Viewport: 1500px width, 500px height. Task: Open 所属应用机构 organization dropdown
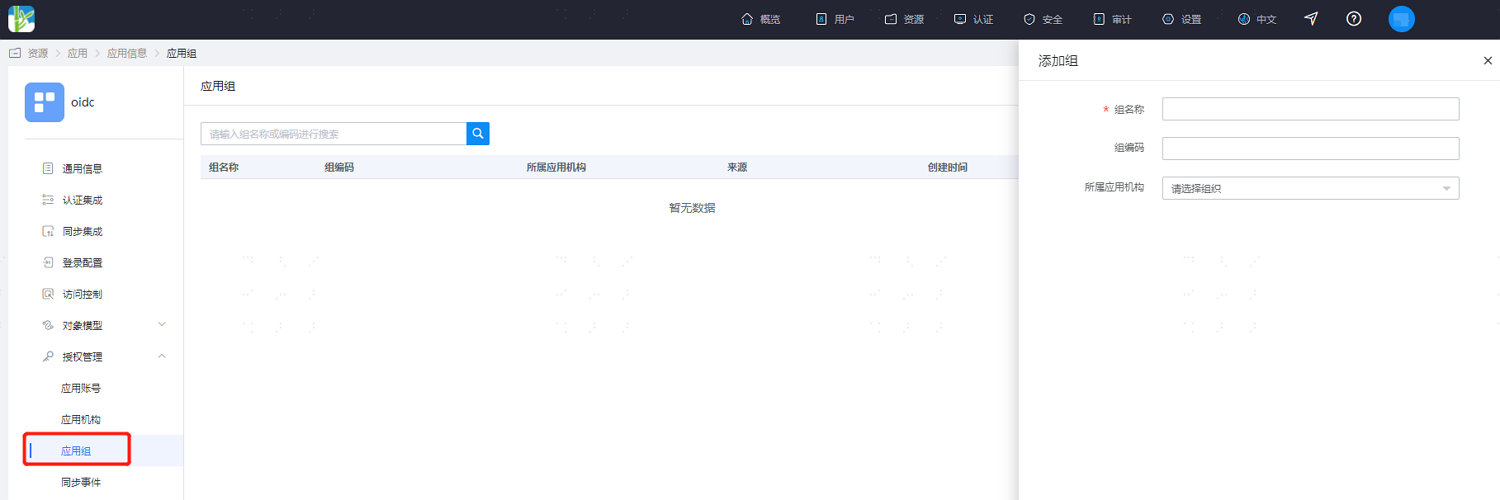1310,188
